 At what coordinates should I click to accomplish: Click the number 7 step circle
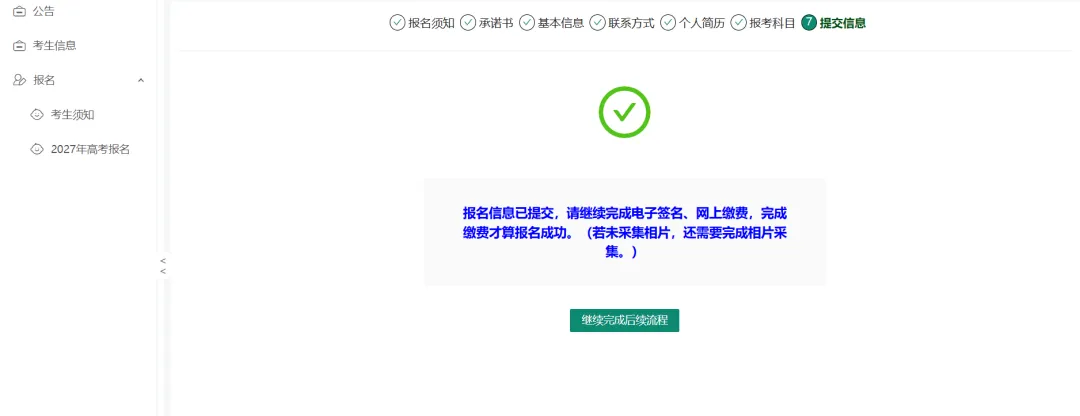pos(809,23)
